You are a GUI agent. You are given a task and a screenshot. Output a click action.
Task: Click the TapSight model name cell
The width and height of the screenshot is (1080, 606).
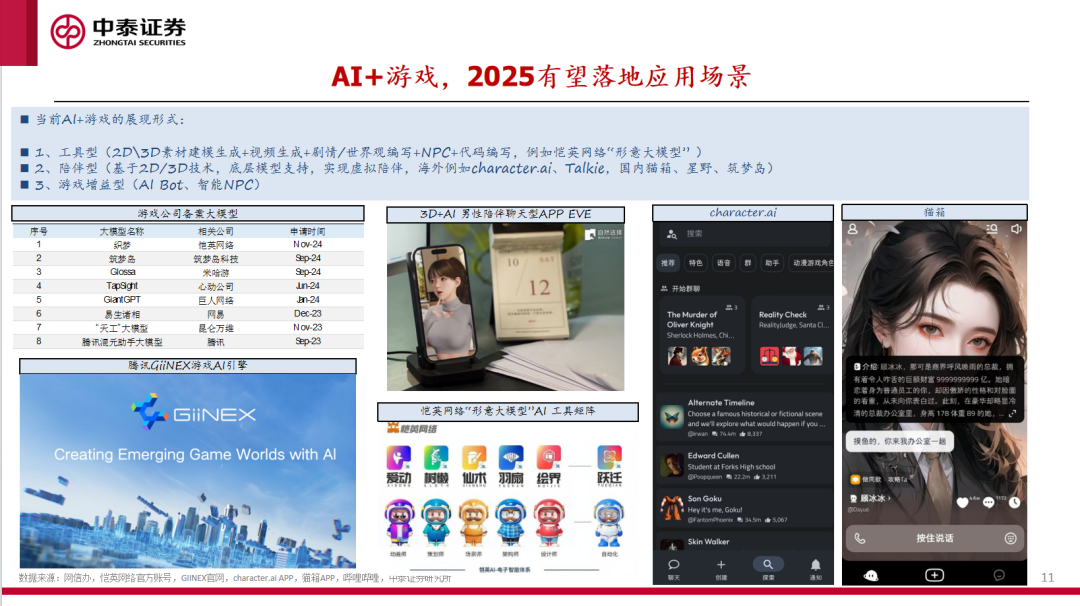tap(122, 286)
